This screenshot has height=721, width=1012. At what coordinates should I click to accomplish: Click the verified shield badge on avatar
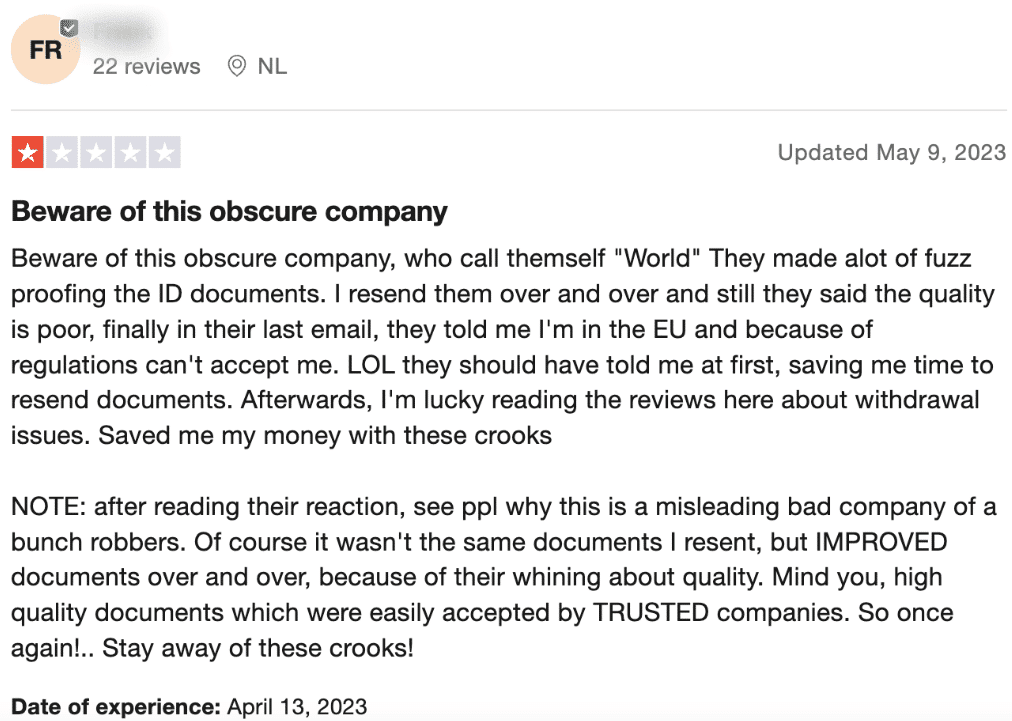point(69,28)
